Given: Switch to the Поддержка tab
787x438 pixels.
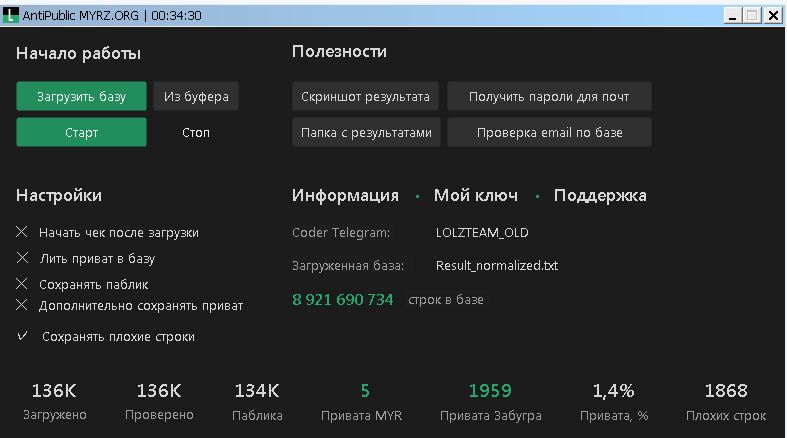Looking at the screenshot, I should [x=600, y=196].
